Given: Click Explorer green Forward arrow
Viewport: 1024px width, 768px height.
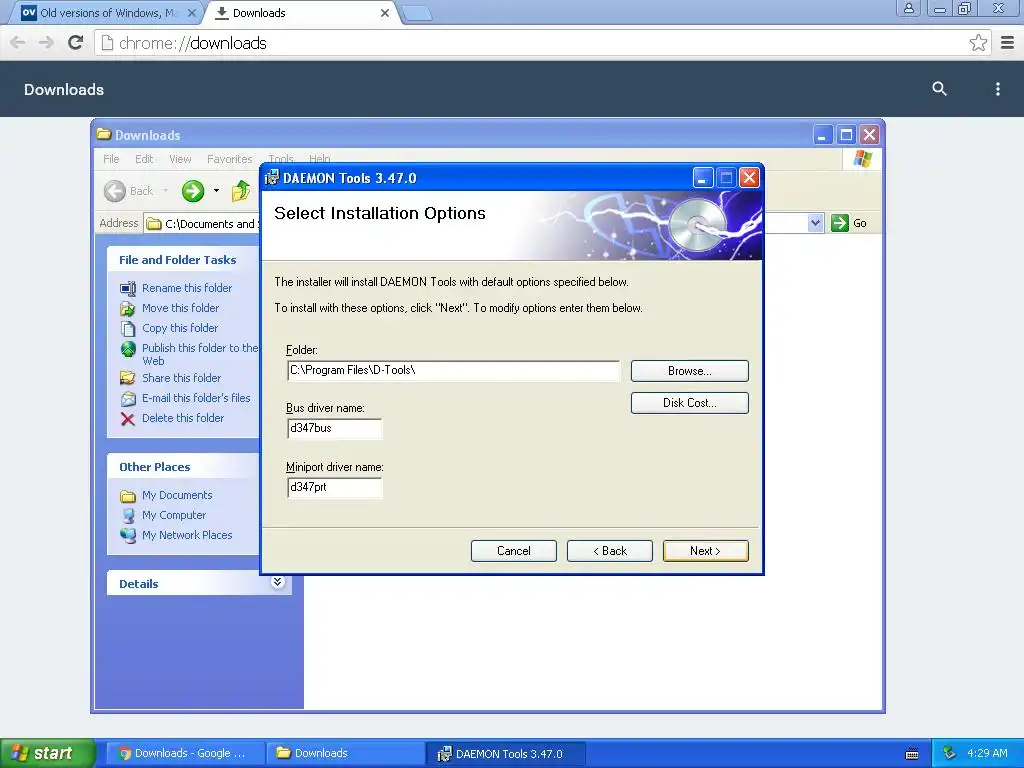Looking at the screenshot, I should [x=193, y=191].
